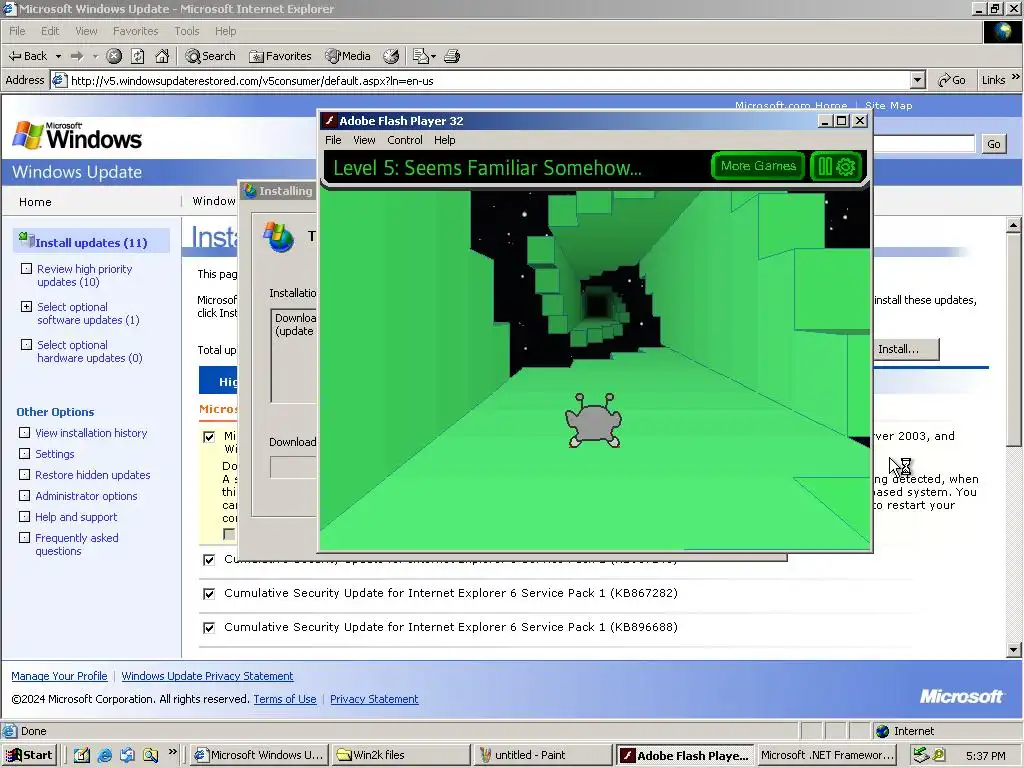The image size is (1024, 768).
Task: Open IE Favorites menu
Action: click(x=135, y=31)
